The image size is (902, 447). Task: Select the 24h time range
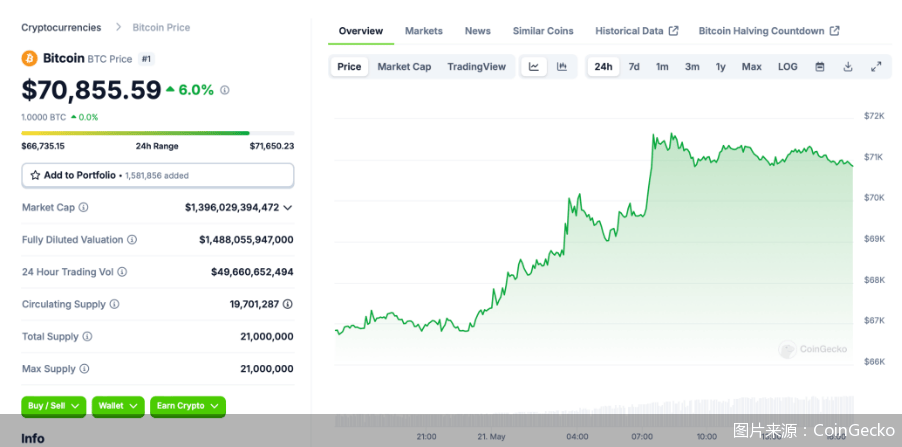(x=603, y=67)
